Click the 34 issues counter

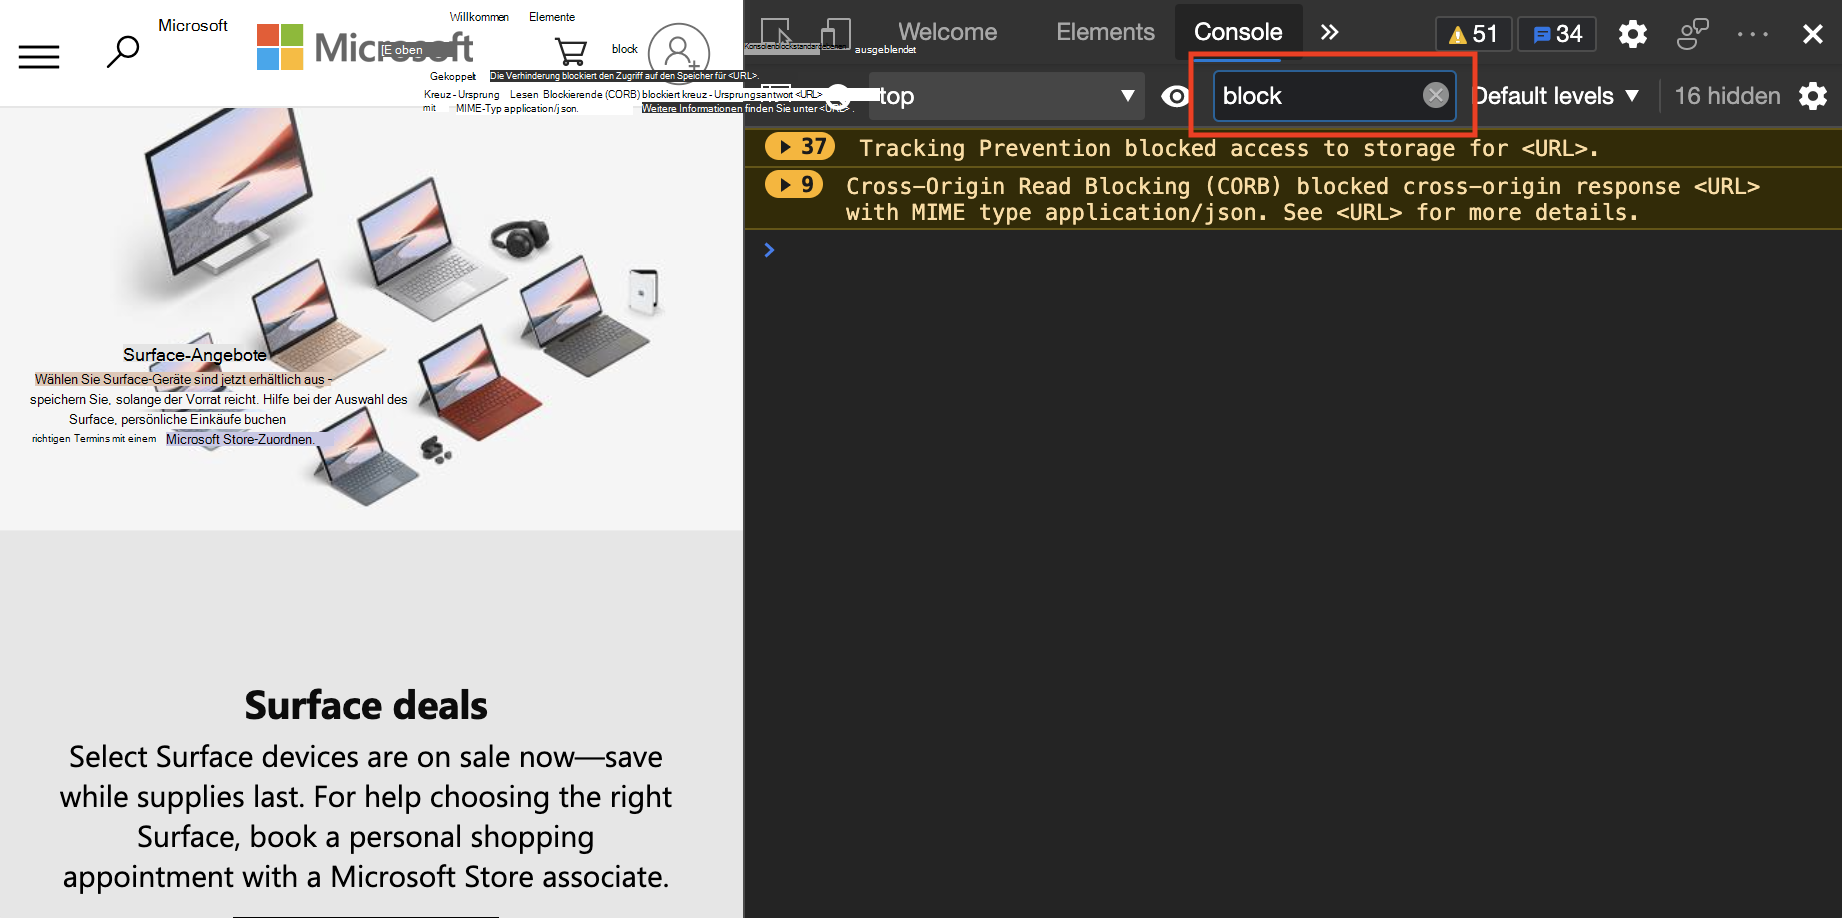[1557, 34]
